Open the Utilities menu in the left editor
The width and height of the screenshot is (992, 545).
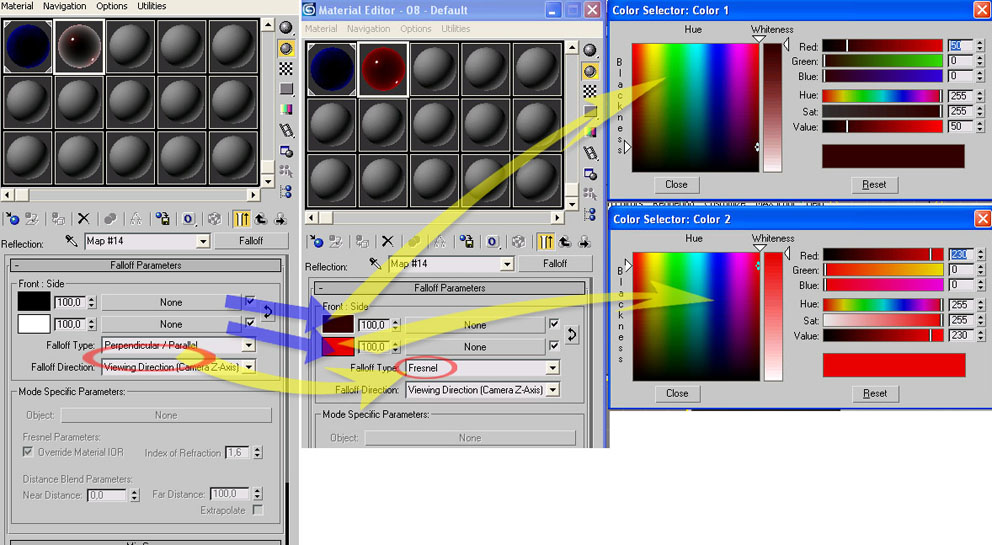click(152, 6)
